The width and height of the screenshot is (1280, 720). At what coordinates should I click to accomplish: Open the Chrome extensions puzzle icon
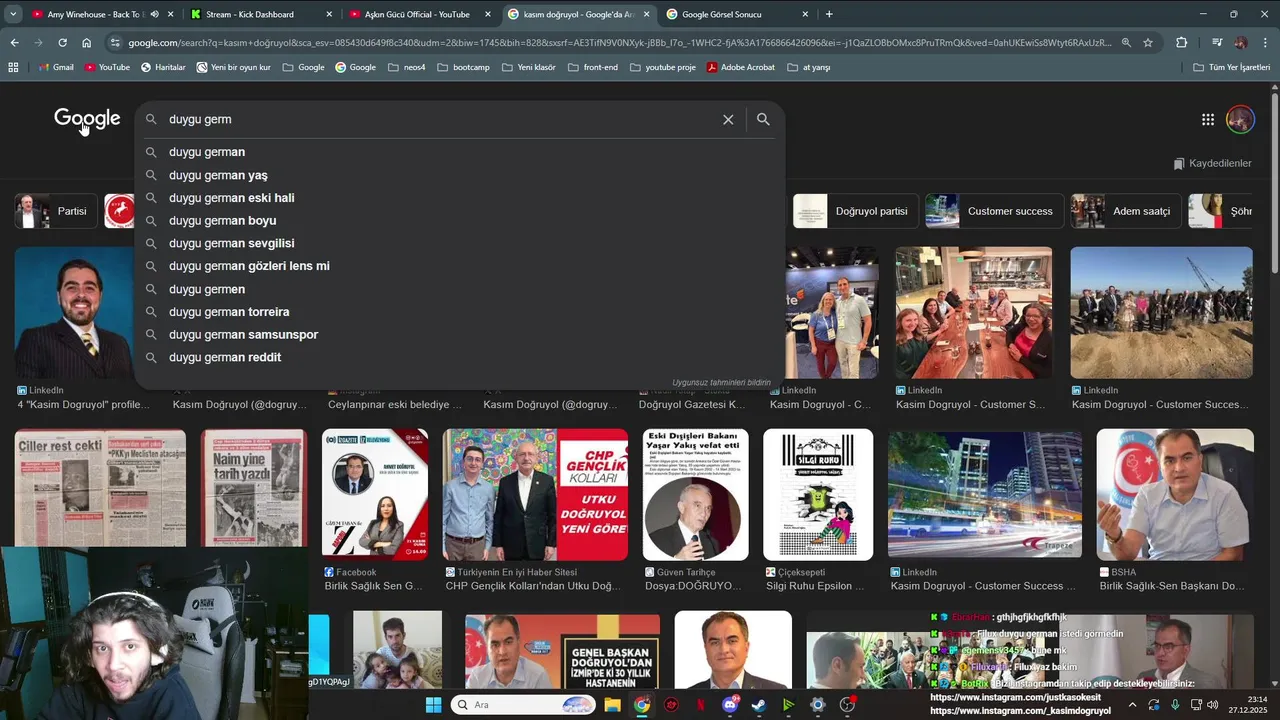click(x=1181, y=43)
